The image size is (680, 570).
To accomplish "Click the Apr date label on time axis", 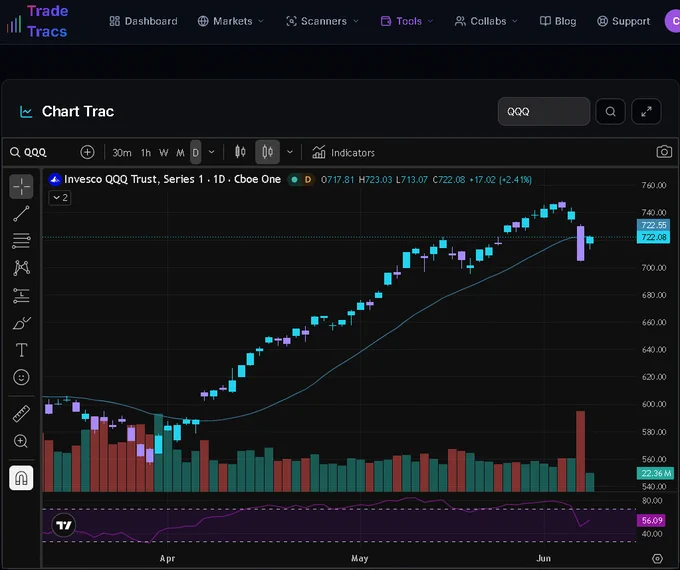I will [167, 558].
